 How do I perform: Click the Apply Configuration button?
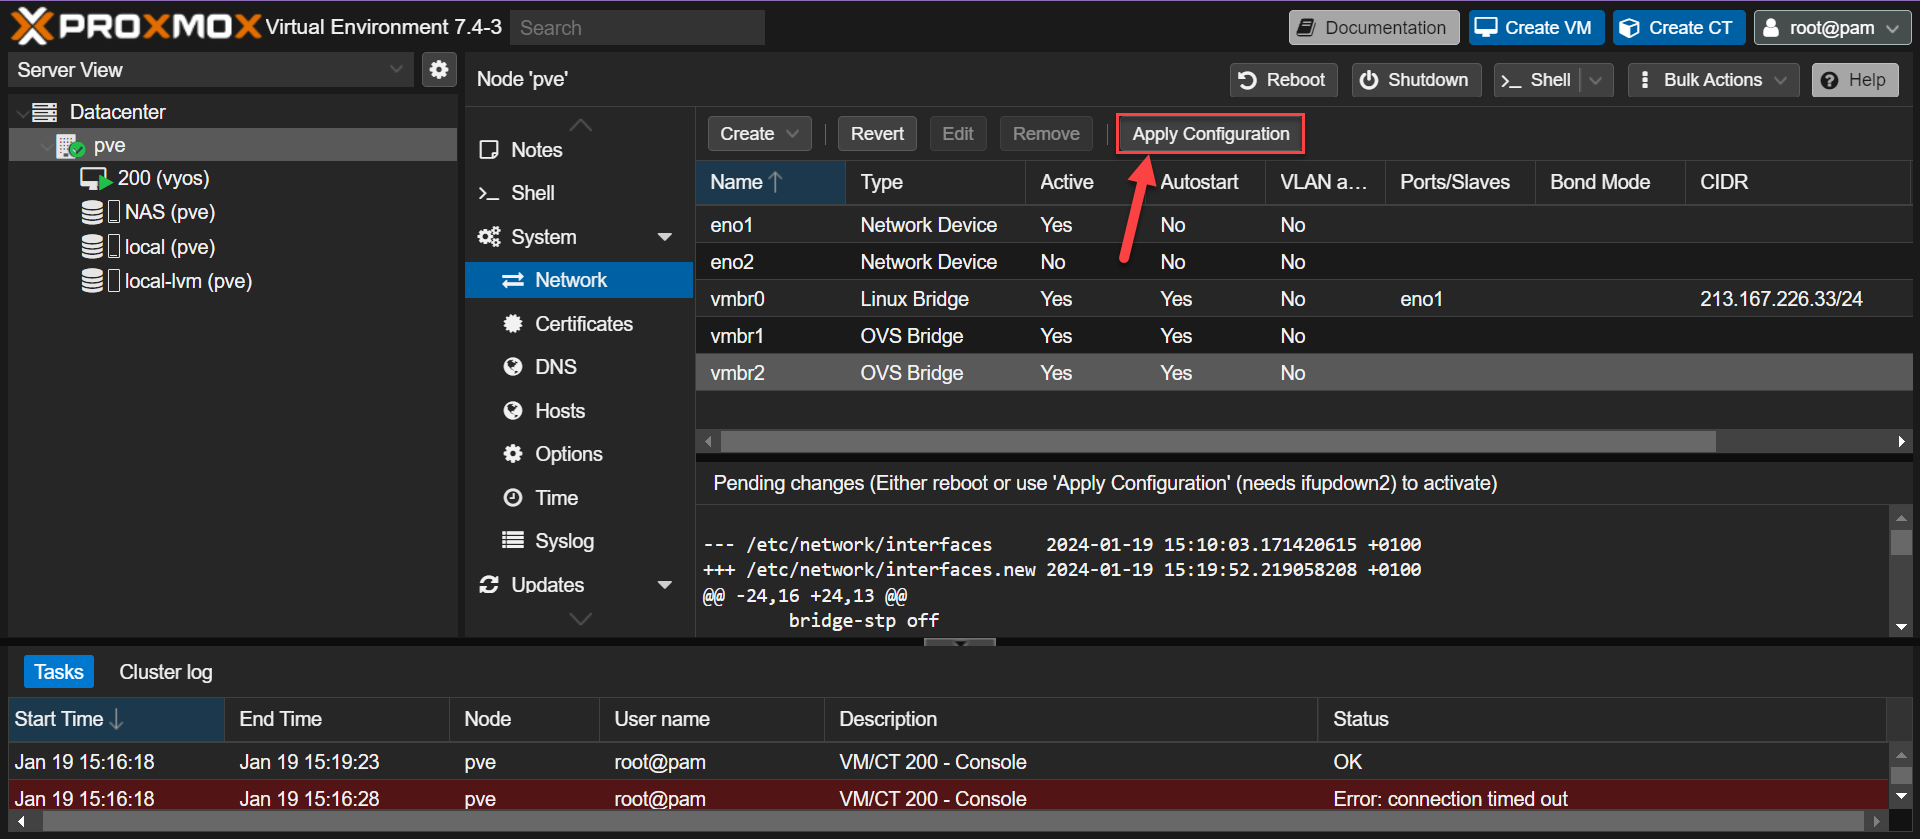[1210, 134]
